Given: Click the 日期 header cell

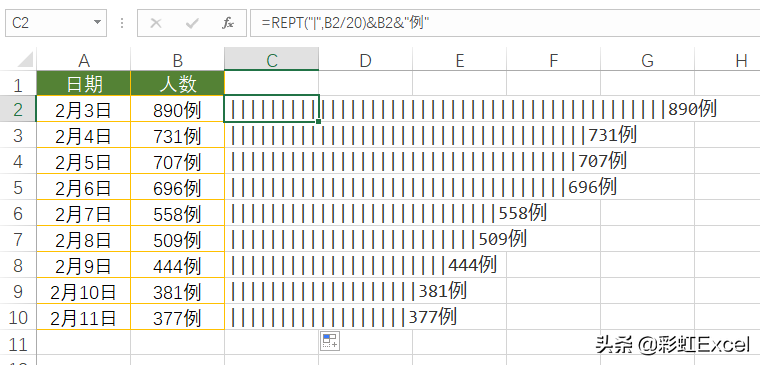Looking at the screenshot, I should pos(84,83).
